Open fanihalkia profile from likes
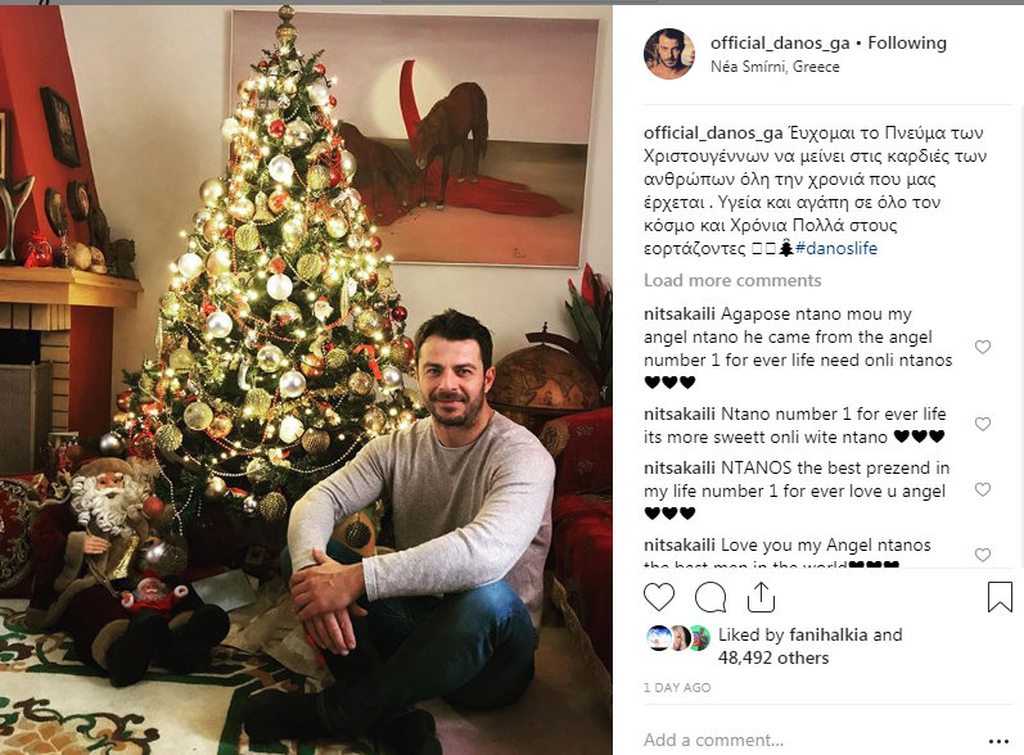1024x755 pixels. (x=828, y=635)
